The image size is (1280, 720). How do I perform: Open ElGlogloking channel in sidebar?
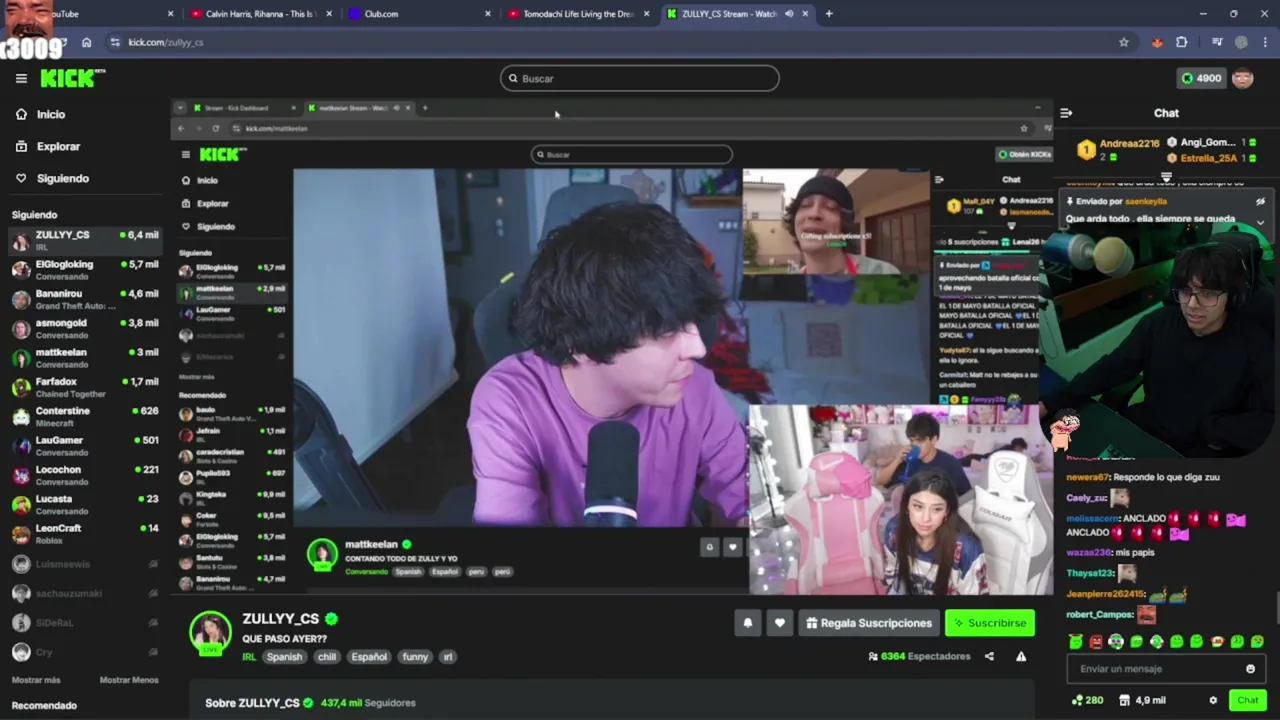[85, 270]
